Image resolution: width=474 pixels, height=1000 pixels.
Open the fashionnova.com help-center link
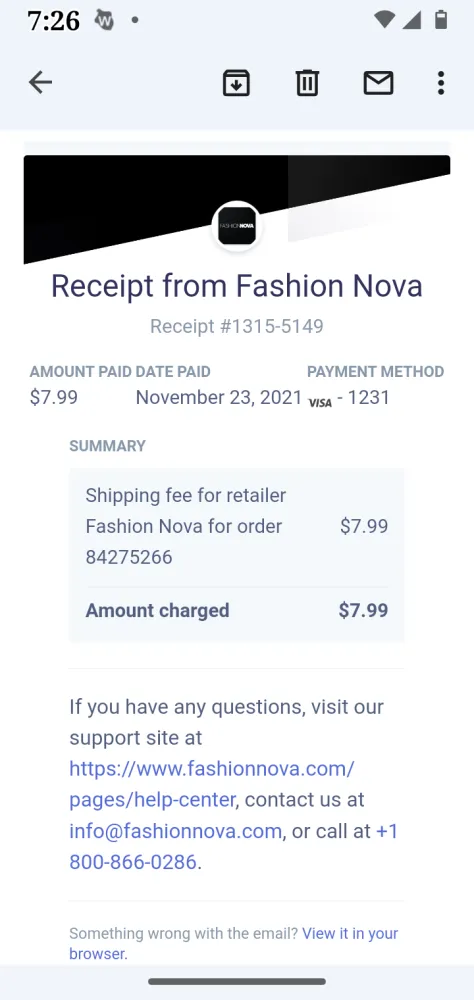click(212, 784)
